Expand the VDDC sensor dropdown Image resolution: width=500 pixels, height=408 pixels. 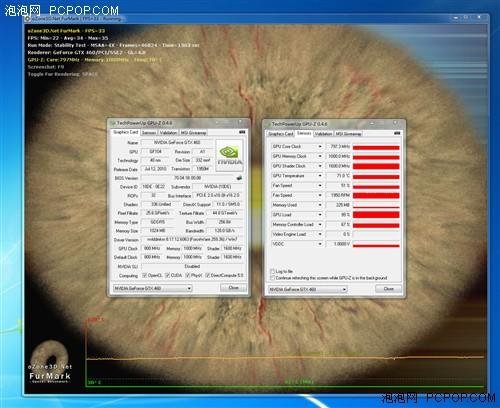pos(320,244)
